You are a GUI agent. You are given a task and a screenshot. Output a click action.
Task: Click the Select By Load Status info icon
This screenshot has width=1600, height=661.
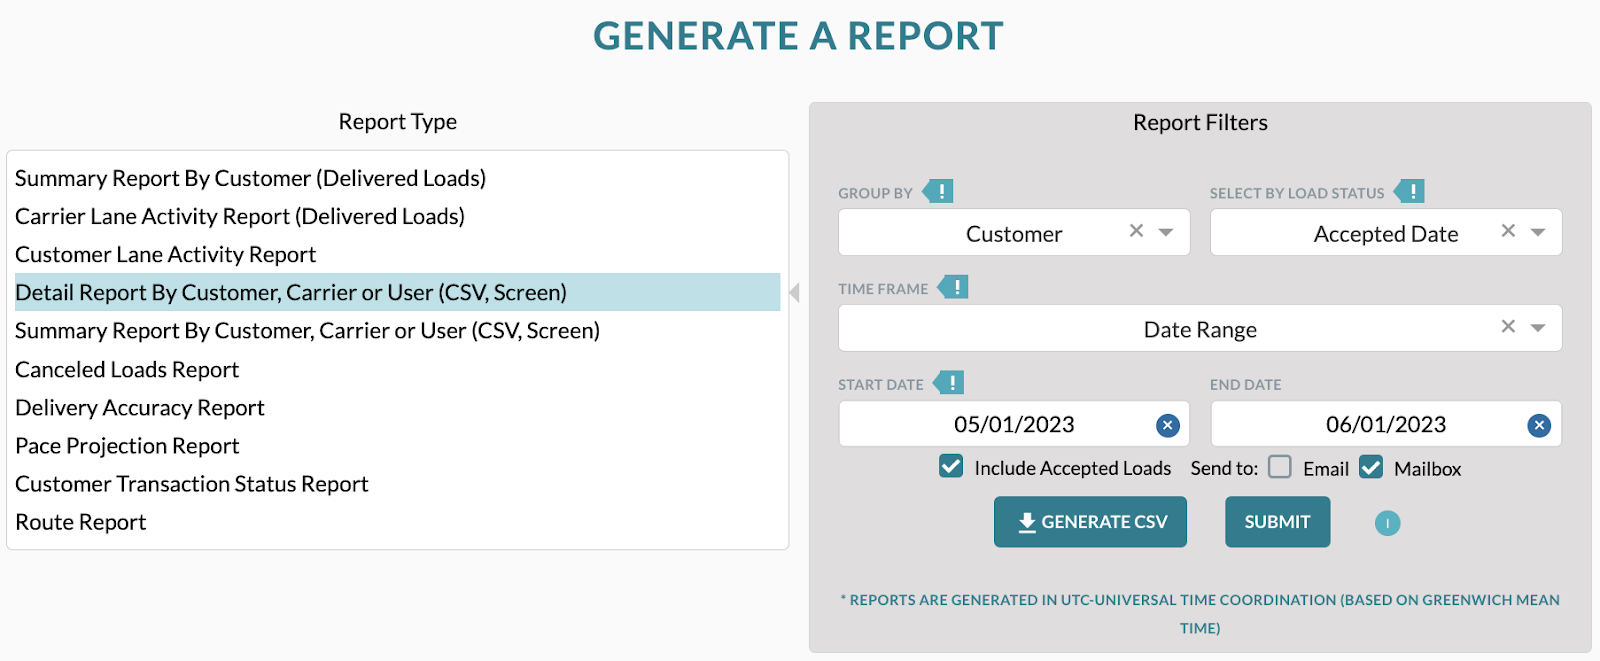pyautogui.click(x=1410, y=191)
